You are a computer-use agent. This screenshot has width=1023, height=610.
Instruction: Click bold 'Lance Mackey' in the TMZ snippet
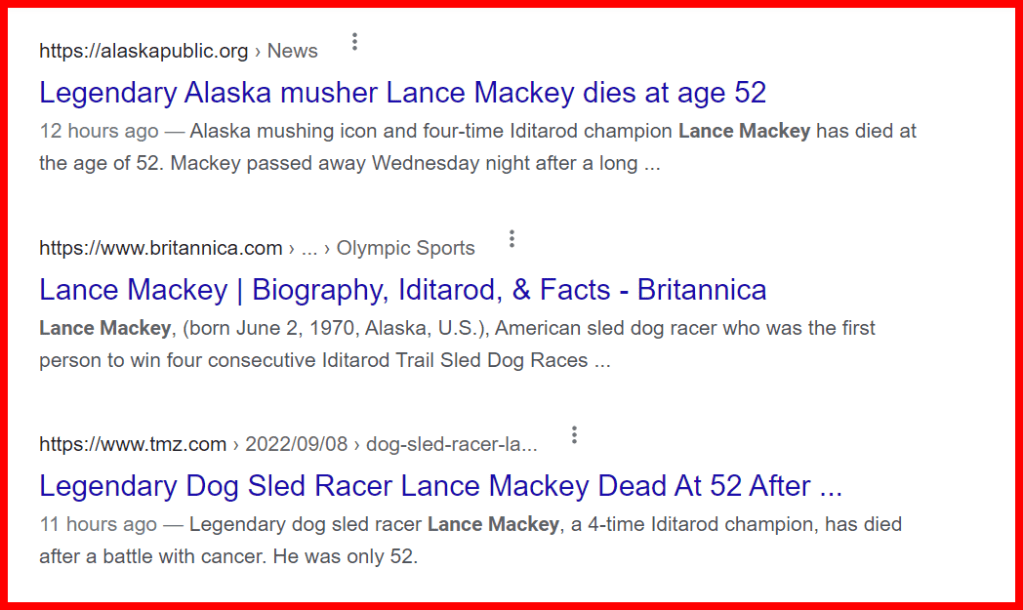(x=493, y=524)
